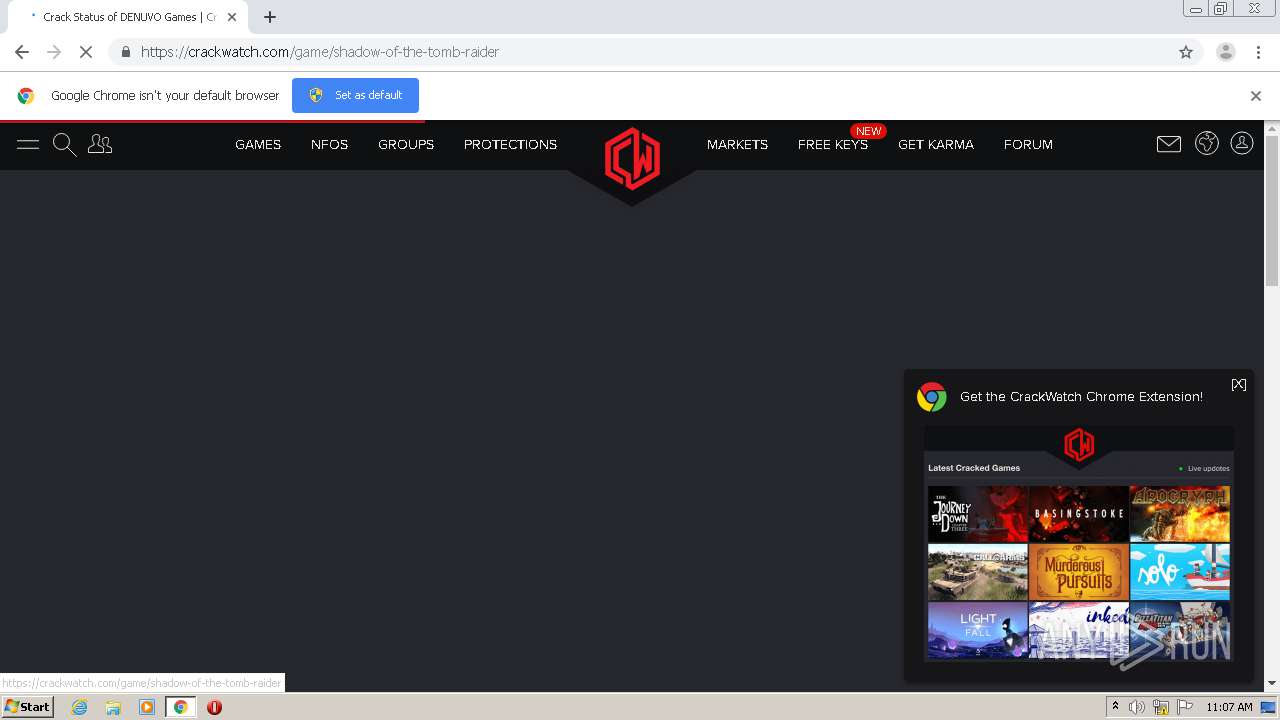Close the Crack Status tab

coord(232,17)
